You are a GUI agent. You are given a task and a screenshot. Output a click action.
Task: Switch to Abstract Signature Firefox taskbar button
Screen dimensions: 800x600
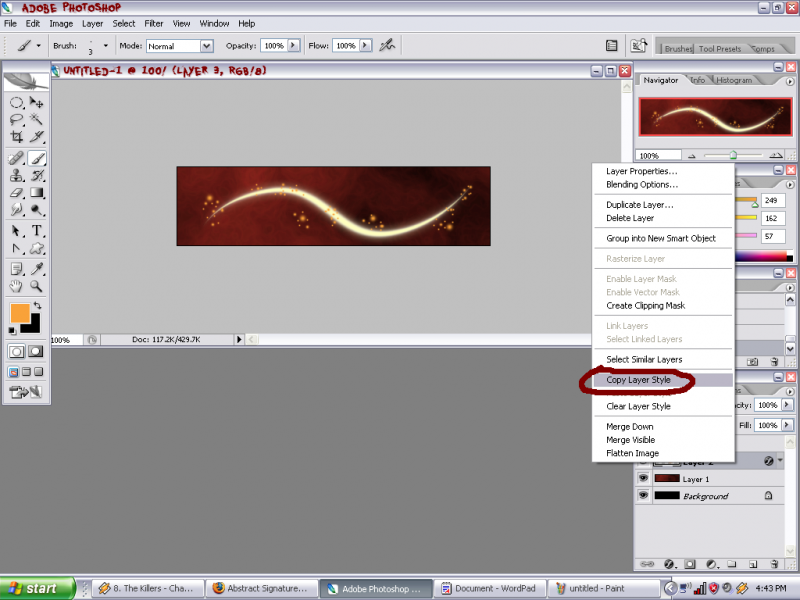262,588
